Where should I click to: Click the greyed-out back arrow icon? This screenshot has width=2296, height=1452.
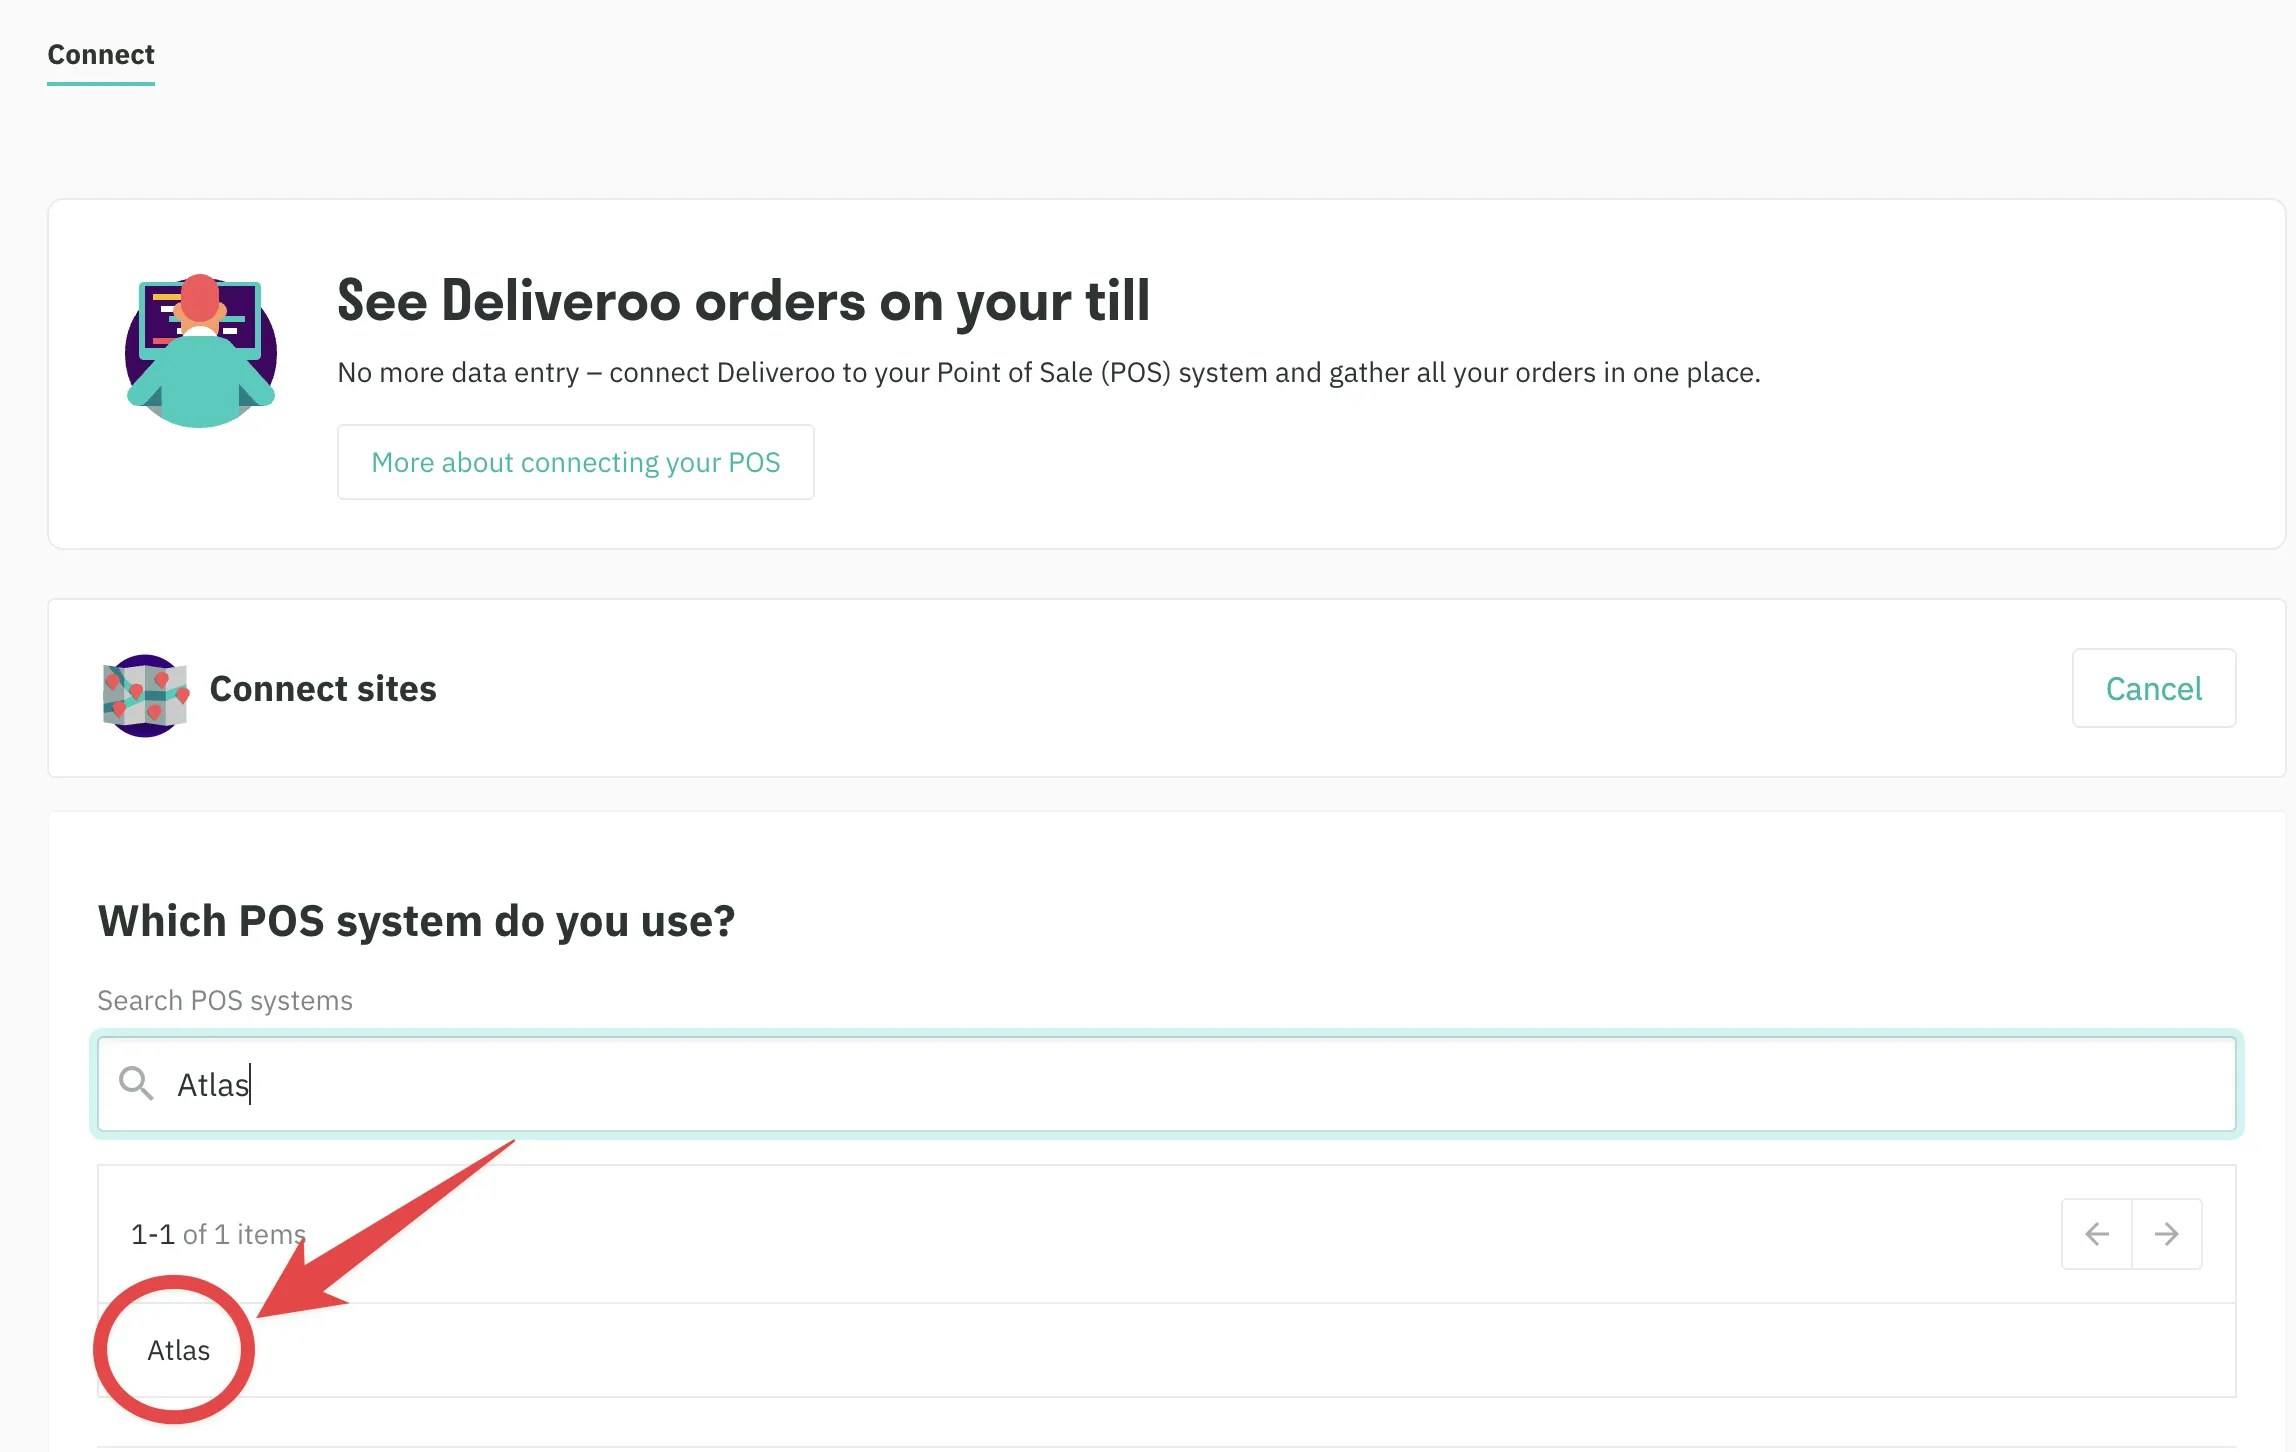2097,1233
